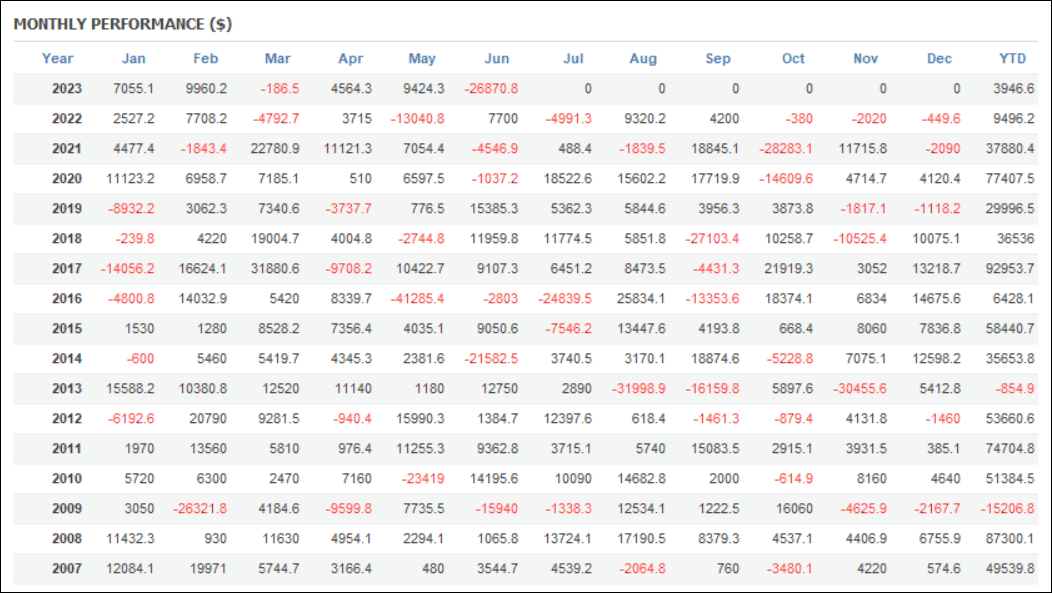This screenshot has width=1052, height=593.
Task: Click the -15206.8 YTD value for 2009
Action: coord(1007,508)
